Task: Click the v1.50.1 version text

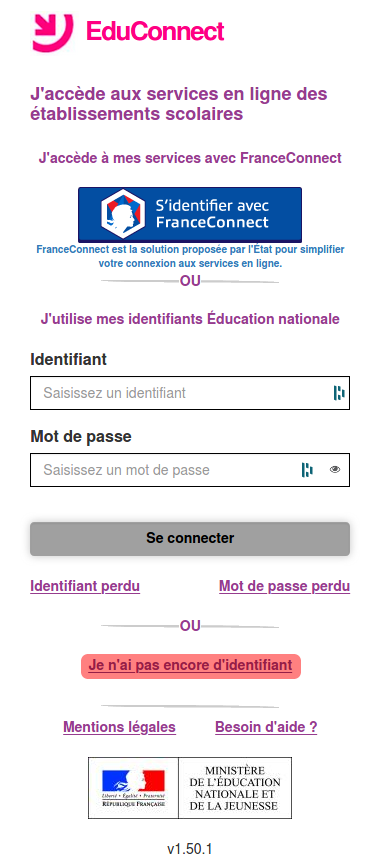Action: pos(190,849)
